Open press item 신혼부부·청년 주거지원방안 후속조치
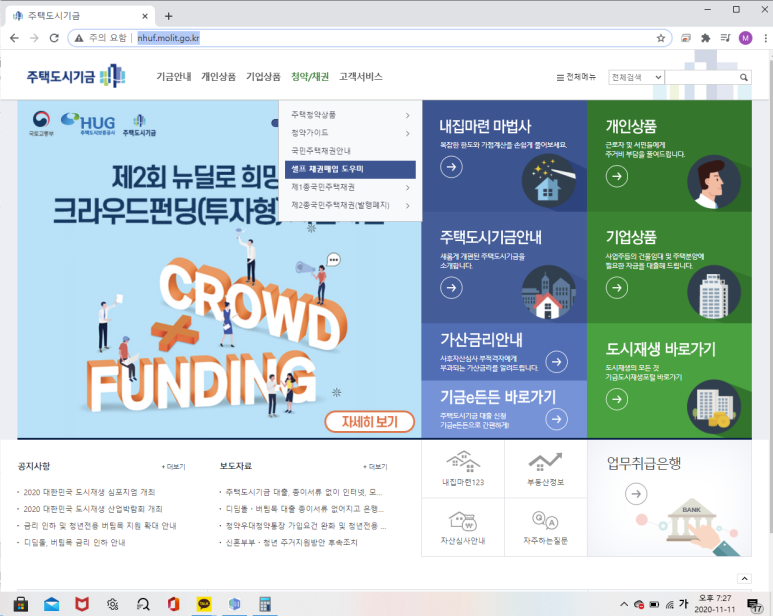The image size is (773, 616). [x=291, y=543]
